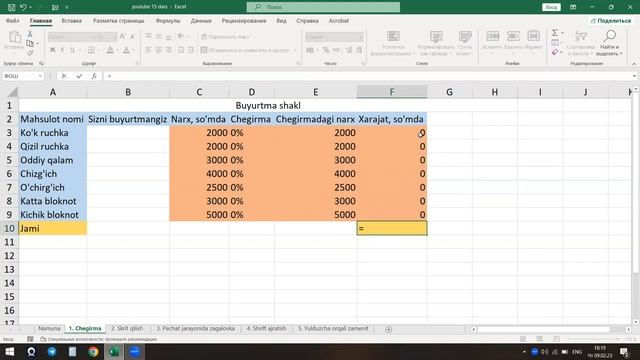This screenshot has height=360, width=640.
Task: Click the Cut scissors icon
Action: pyautogui.click(x=30, y=34)
